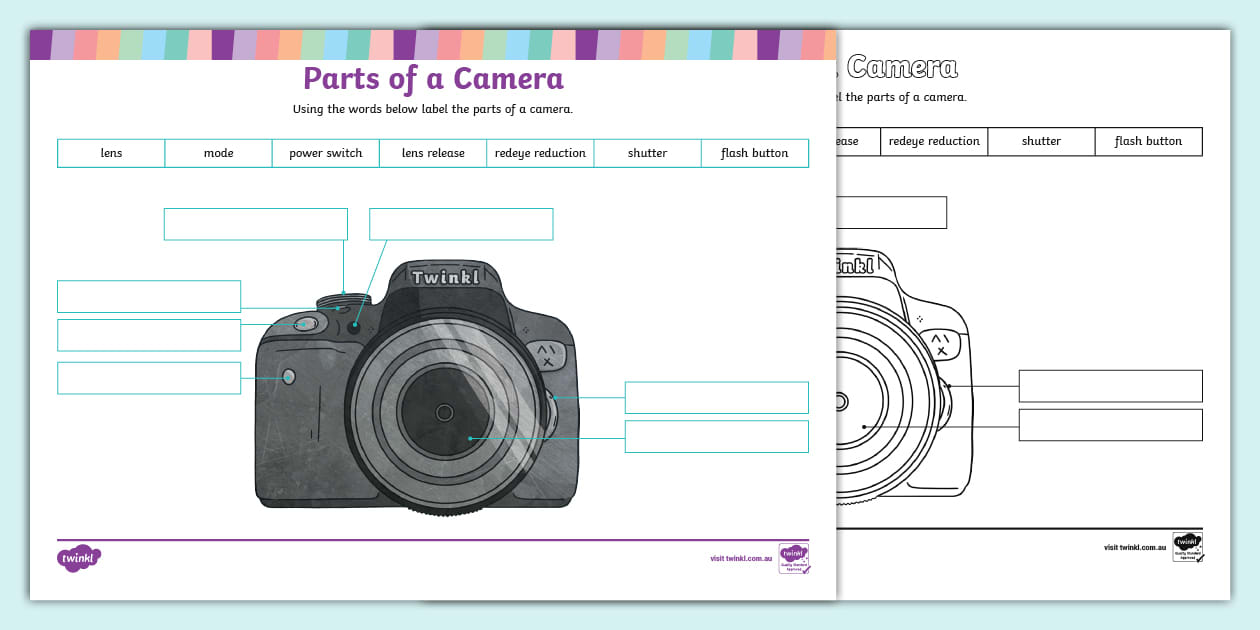Screen dimensions: 1260x630
Task: Click the quality badge on the back worksheet
Action: tap(1188, 545)
